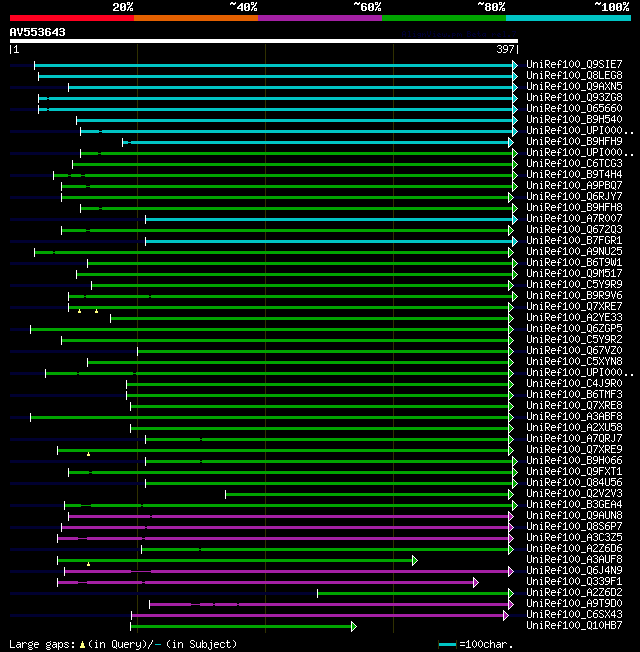This screenshot has width=640, height=652.
Task: Click the purple segment of the identity legend
Action: pyautogui.click(x=320, y=18)
